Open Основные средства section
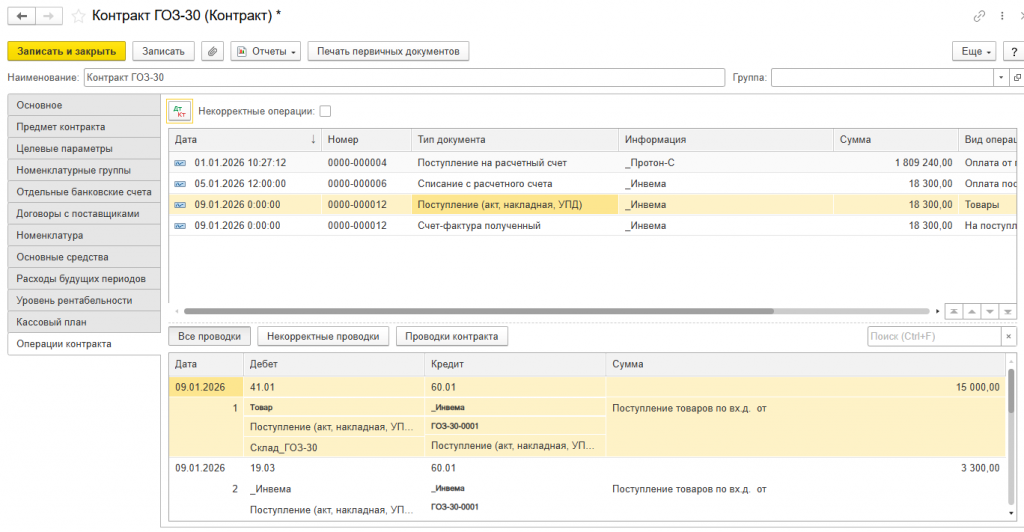1024x532 pixels. [x=84, y=257]
